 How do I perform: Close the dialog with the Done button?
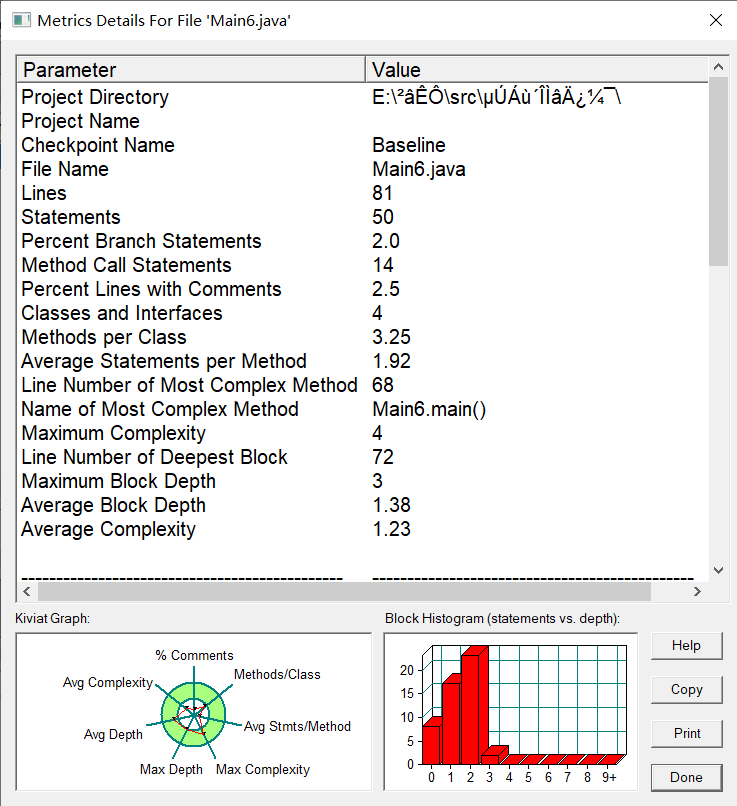pos(687,777)
